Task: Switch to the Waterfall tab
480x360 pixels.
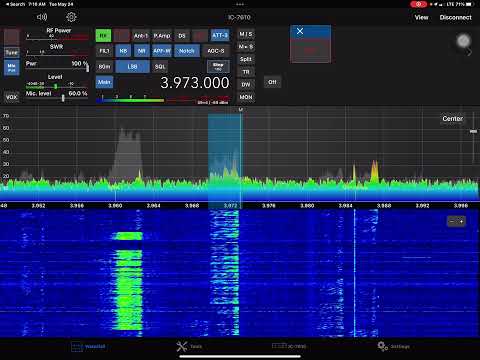Action: pyautogui.click(x=89, y=347)
